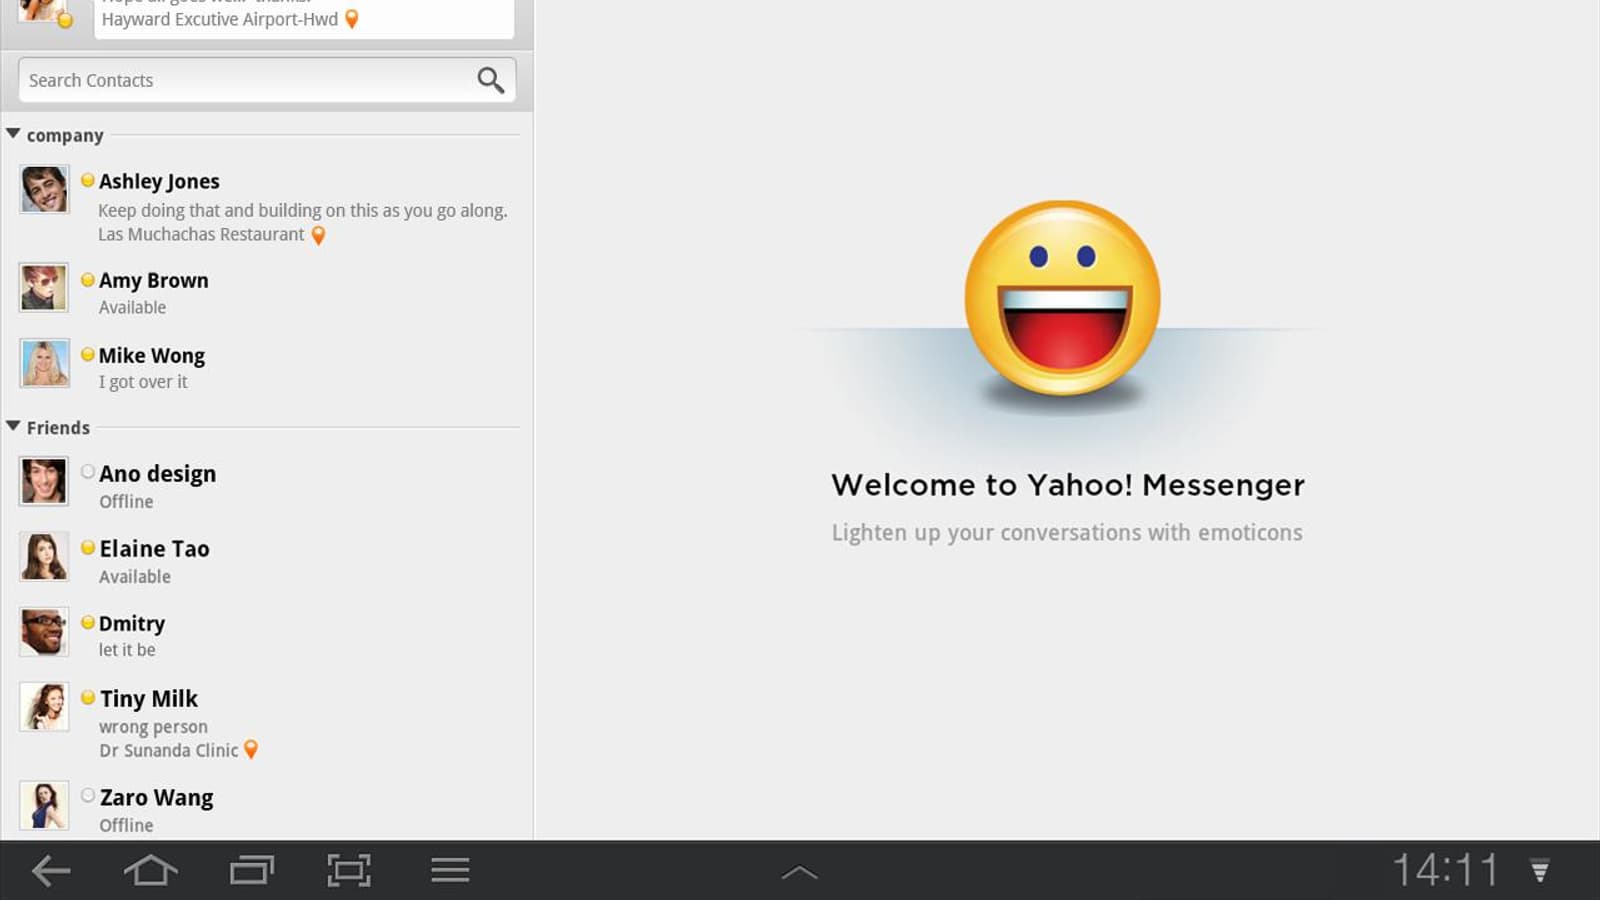Tap the "Welcome to Yahoo! Messenger" heading

pos(1068,485)
